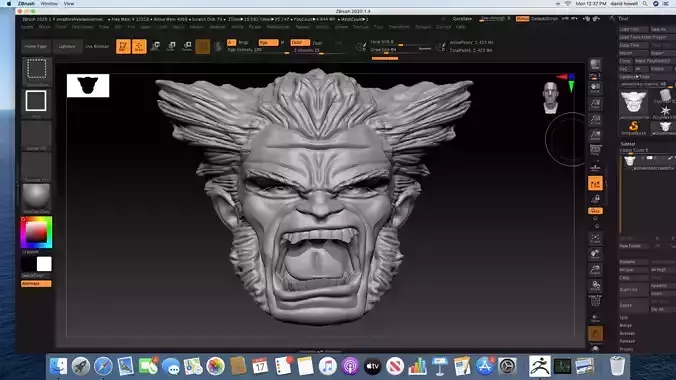The height and width of the screenshot is (380, 676).
Task: Toggle Live Boolean mode
Action: click(x=97, y=46)
